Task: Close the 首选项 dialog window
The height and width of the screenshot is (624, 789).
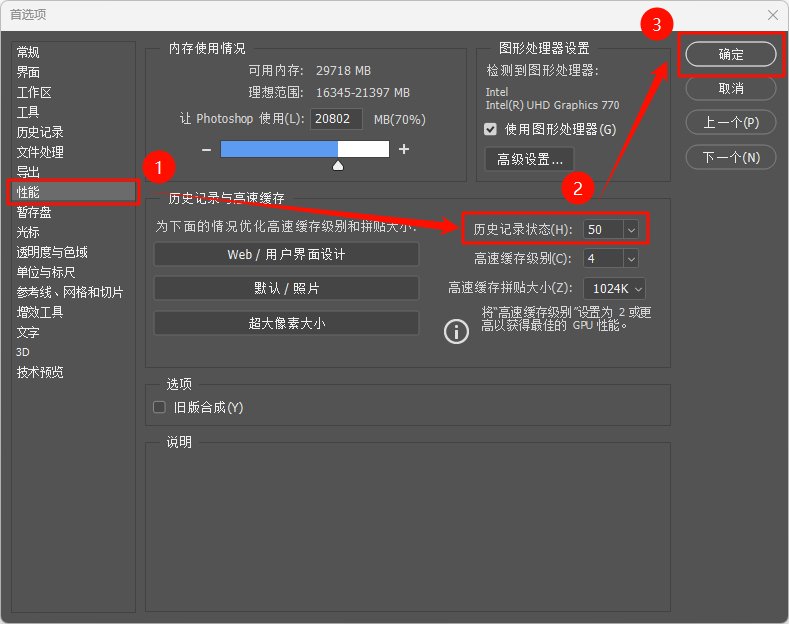Action: coord(772,15)
